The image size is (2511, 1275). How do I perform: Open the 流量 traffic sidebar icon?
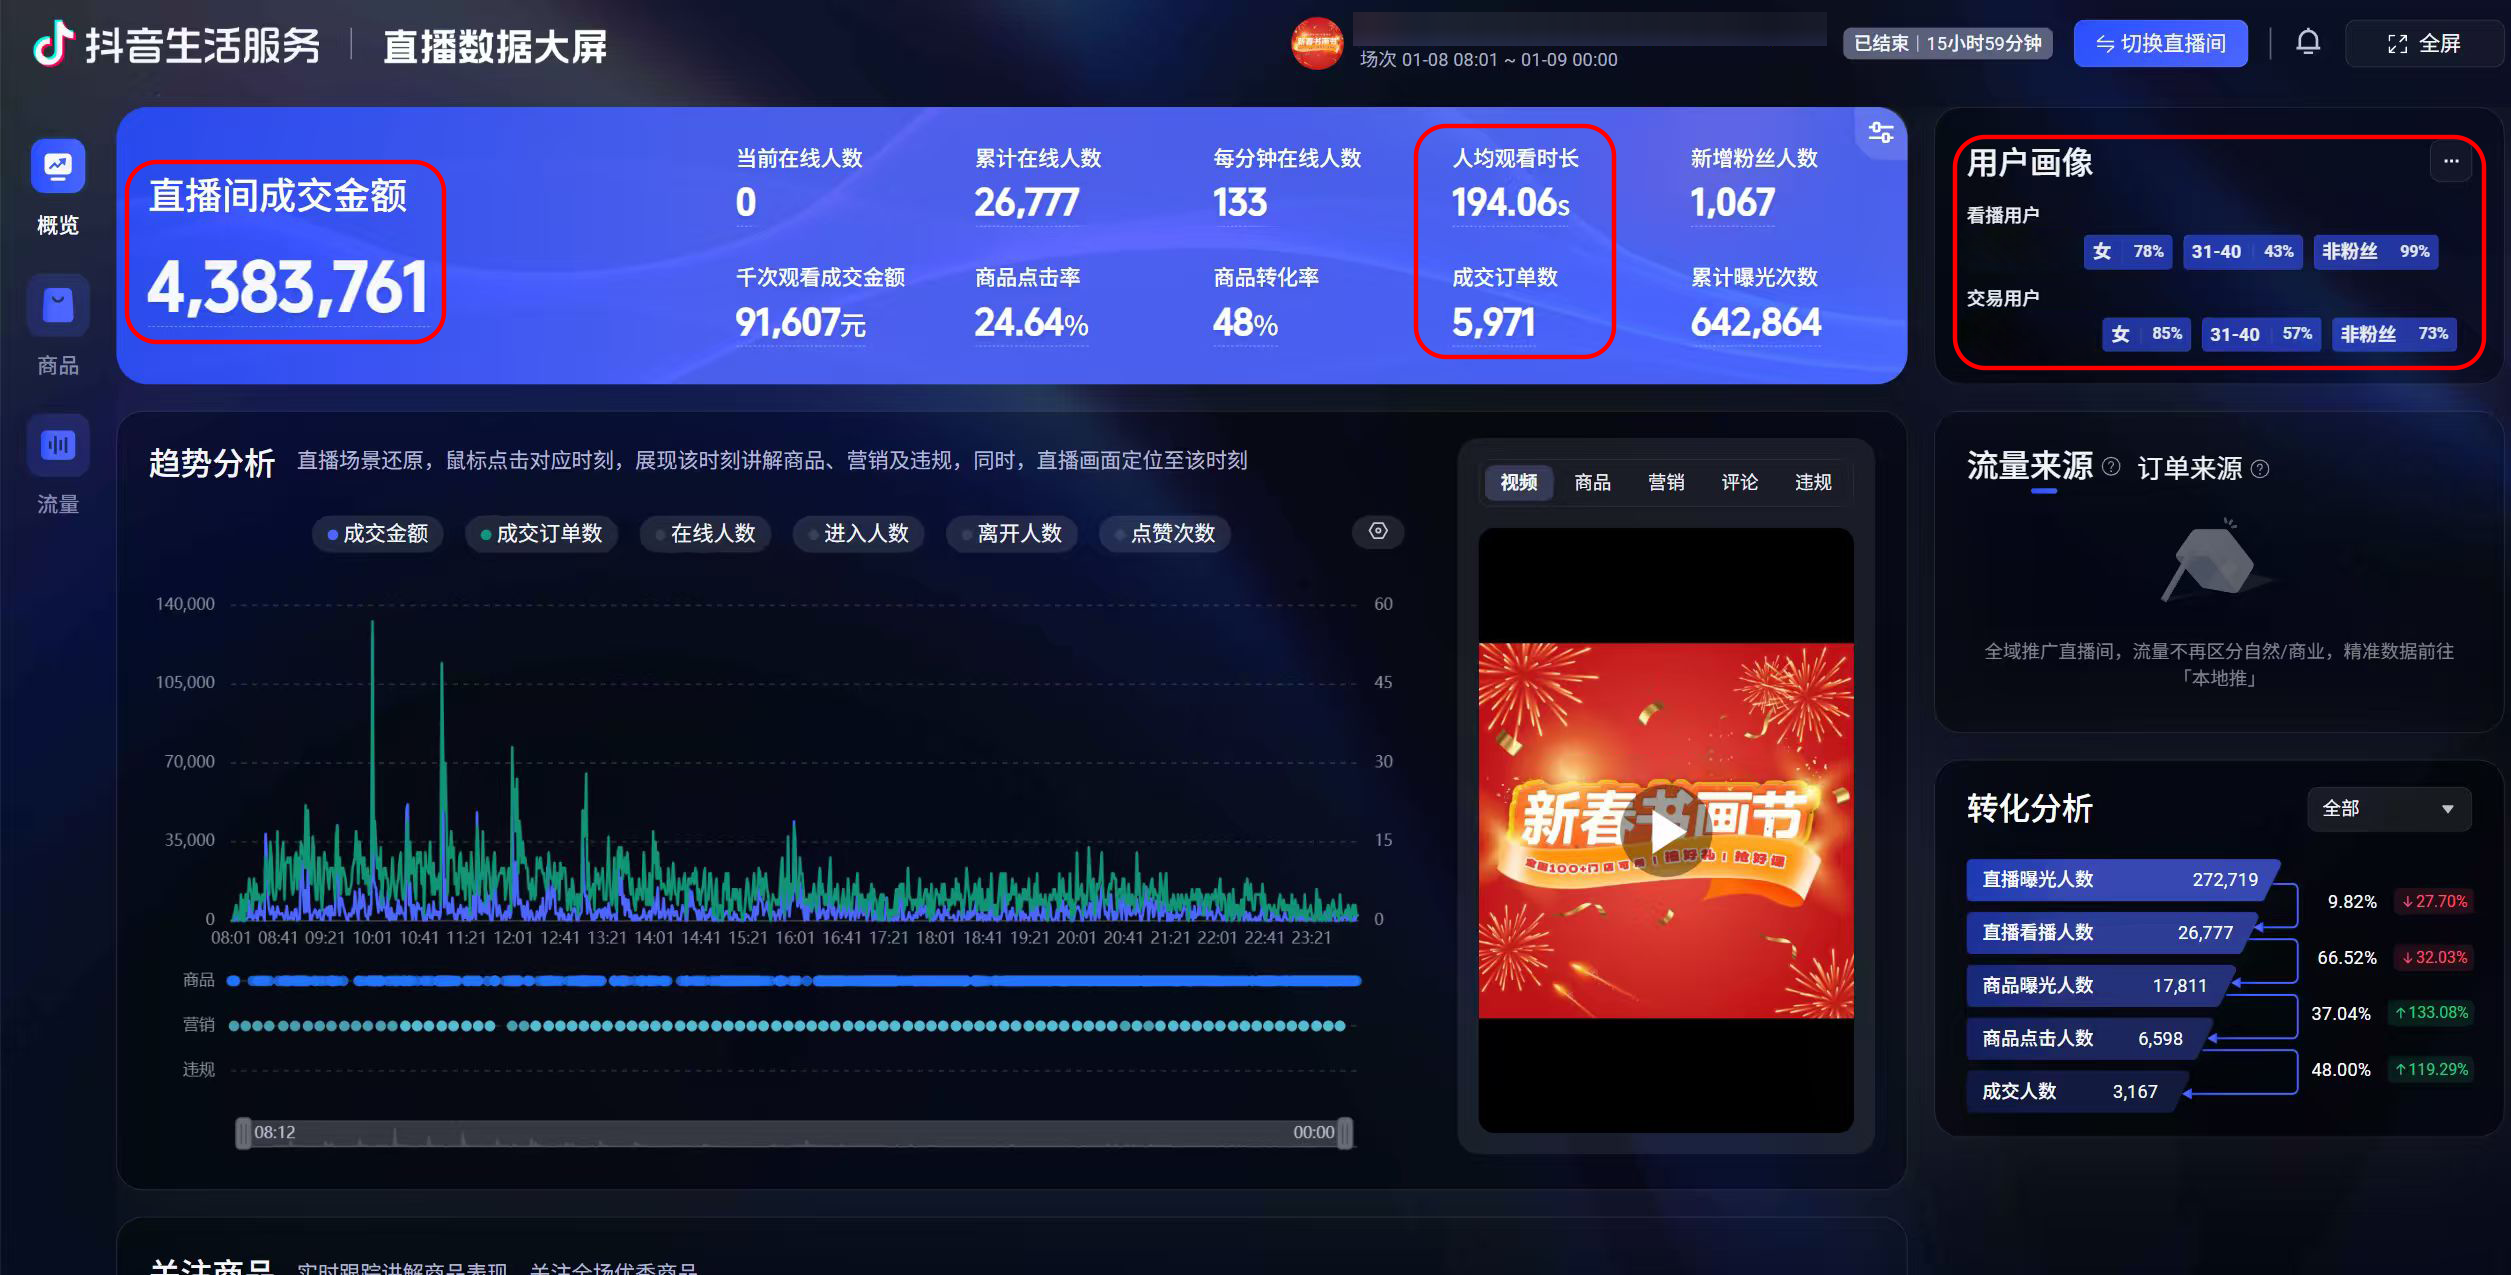point(58,444)
